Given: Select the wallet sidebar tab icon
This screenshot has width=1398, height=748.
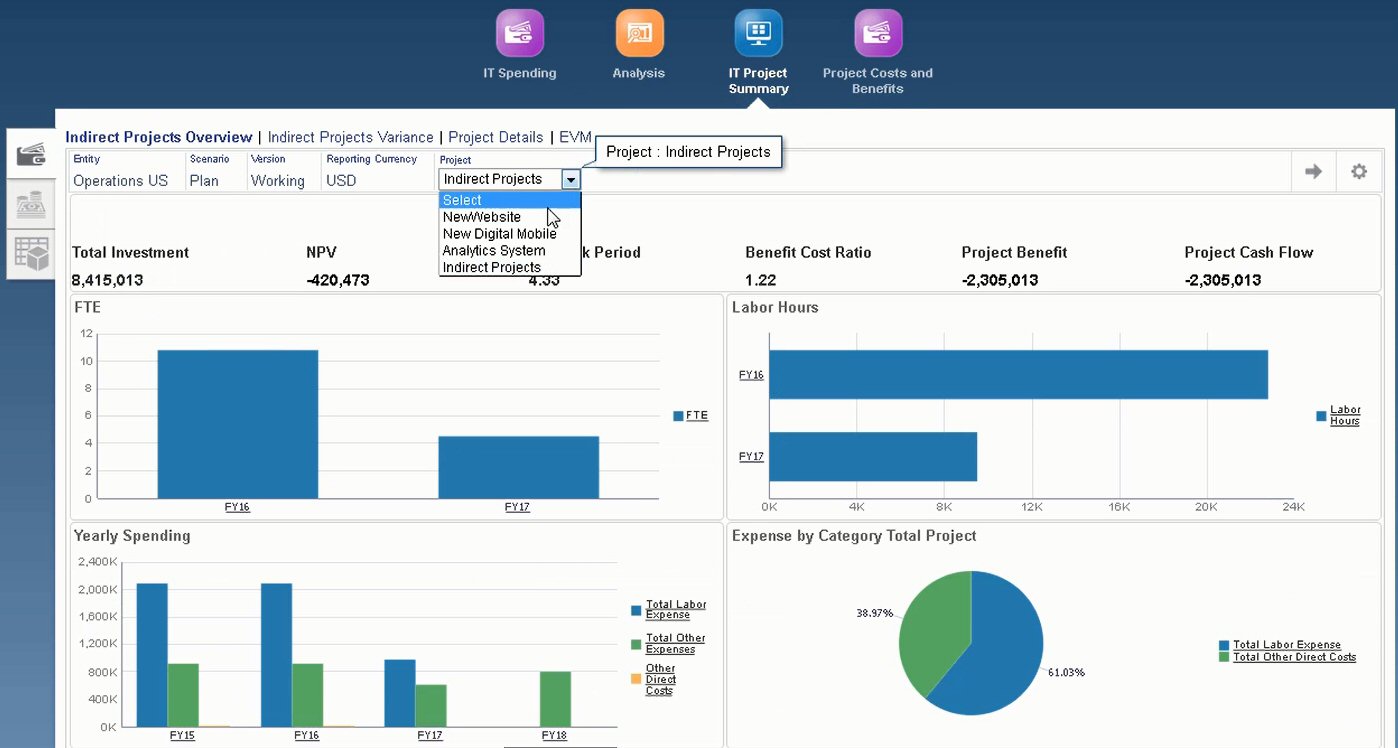Looking at the screenshot, I should click(31, 154).
